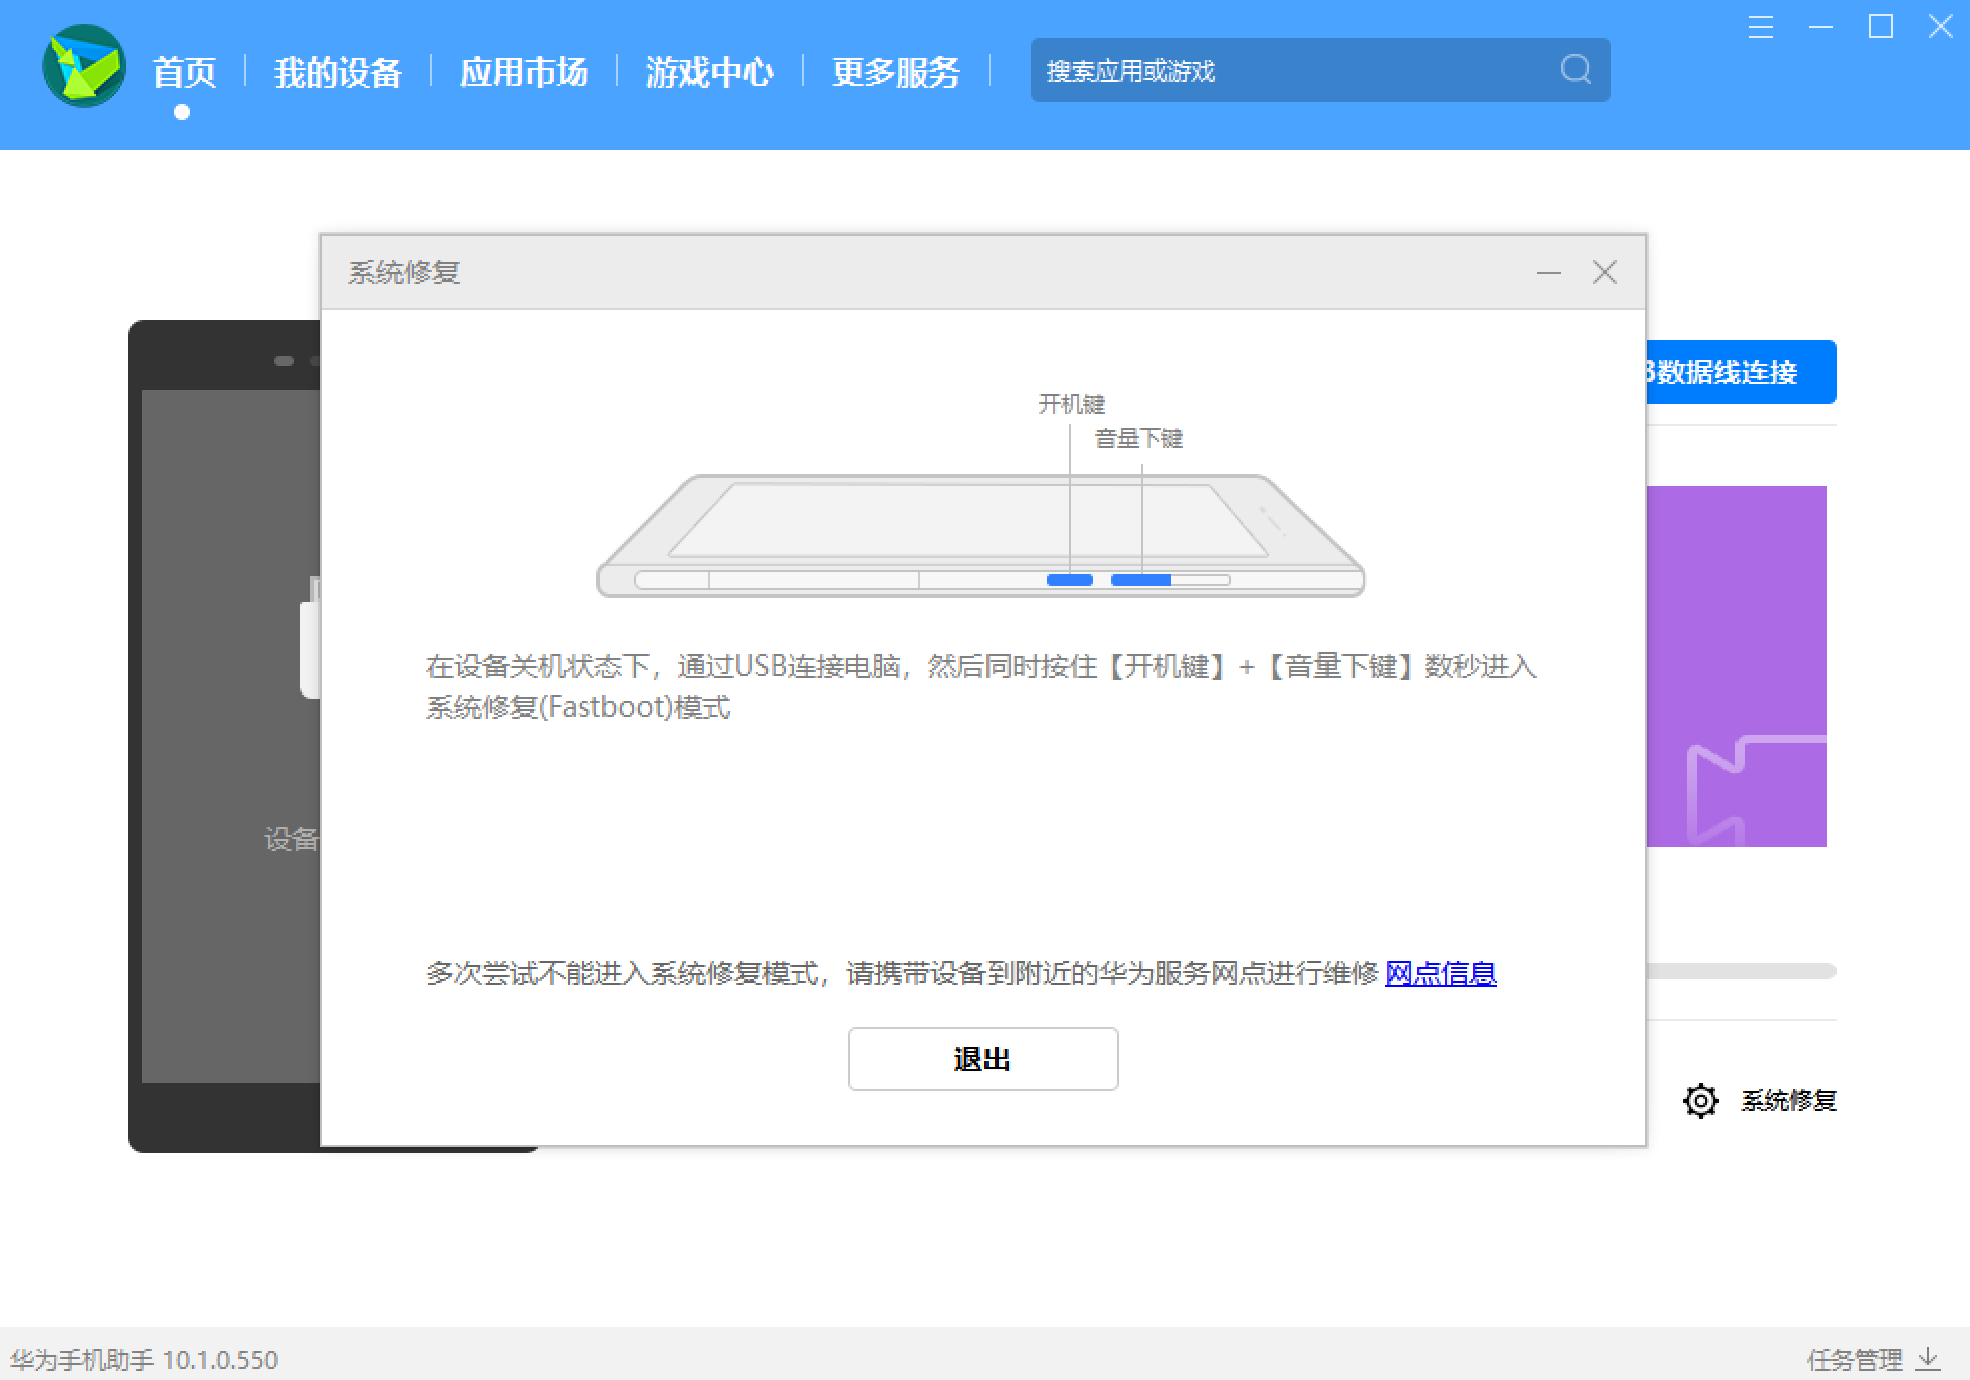Select the 首页 tab
1970x1380 pixels.
[184, 71]
